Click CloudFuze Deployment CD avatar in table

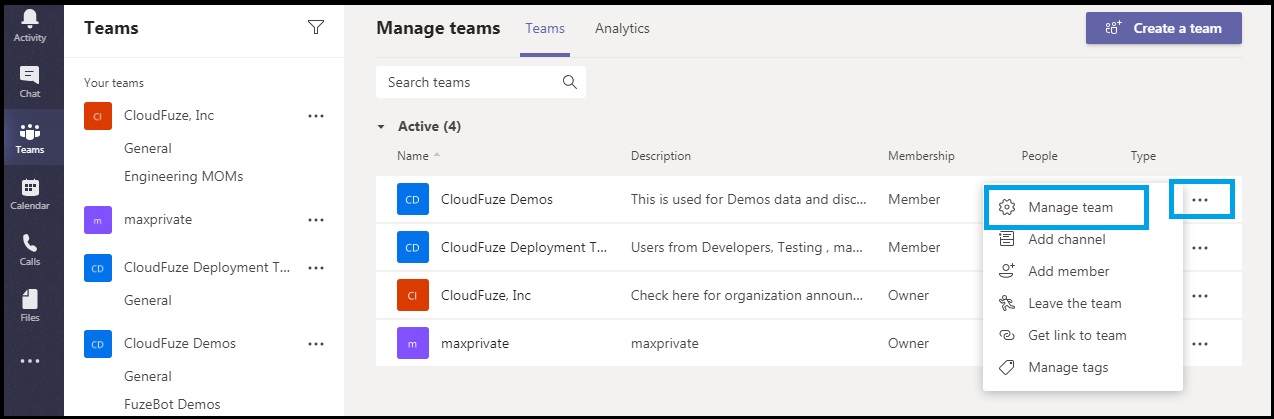(412, 247)
